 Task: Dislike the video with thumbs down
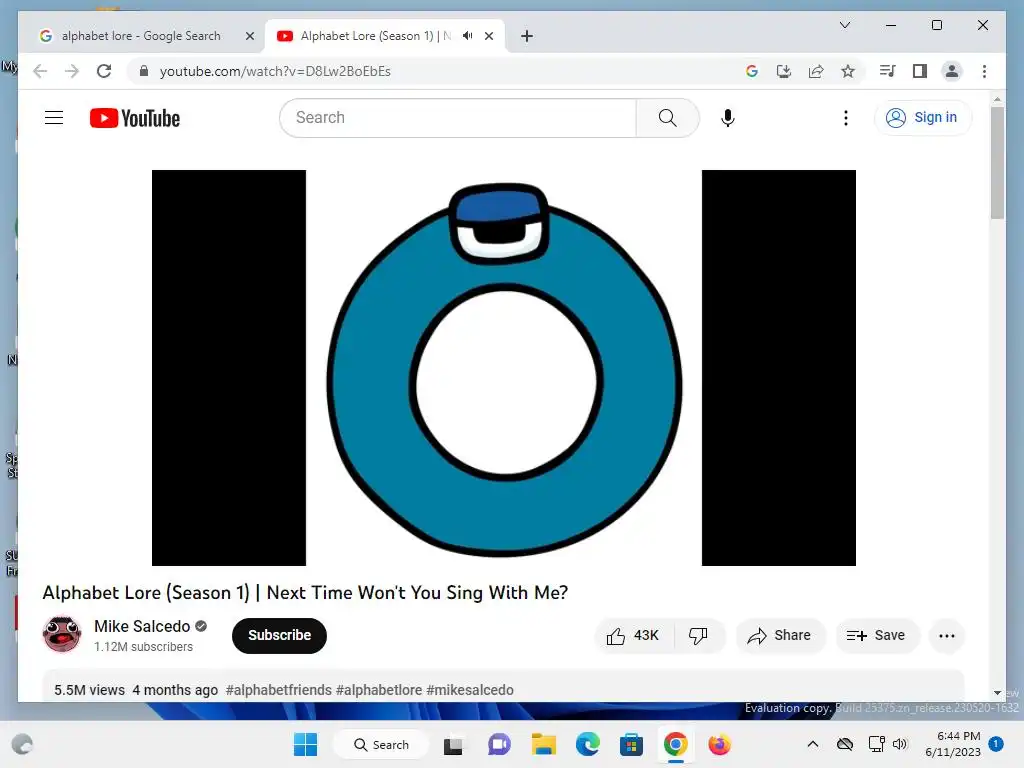[x=698, y=635]
